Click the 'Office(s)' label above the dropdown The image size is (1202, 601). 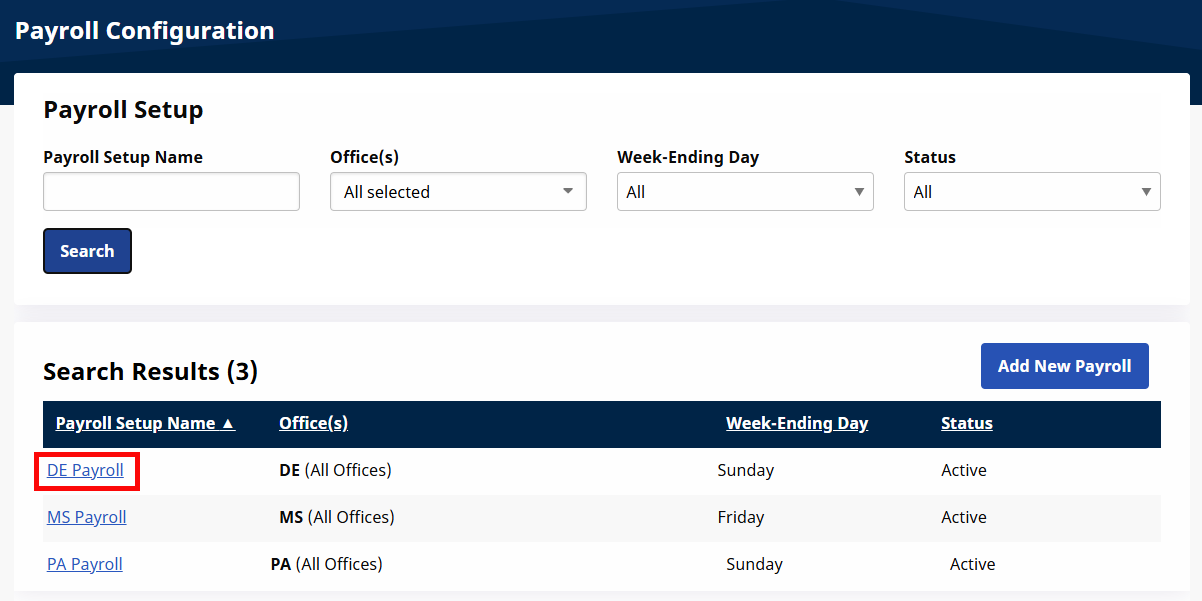click(364, 157)
